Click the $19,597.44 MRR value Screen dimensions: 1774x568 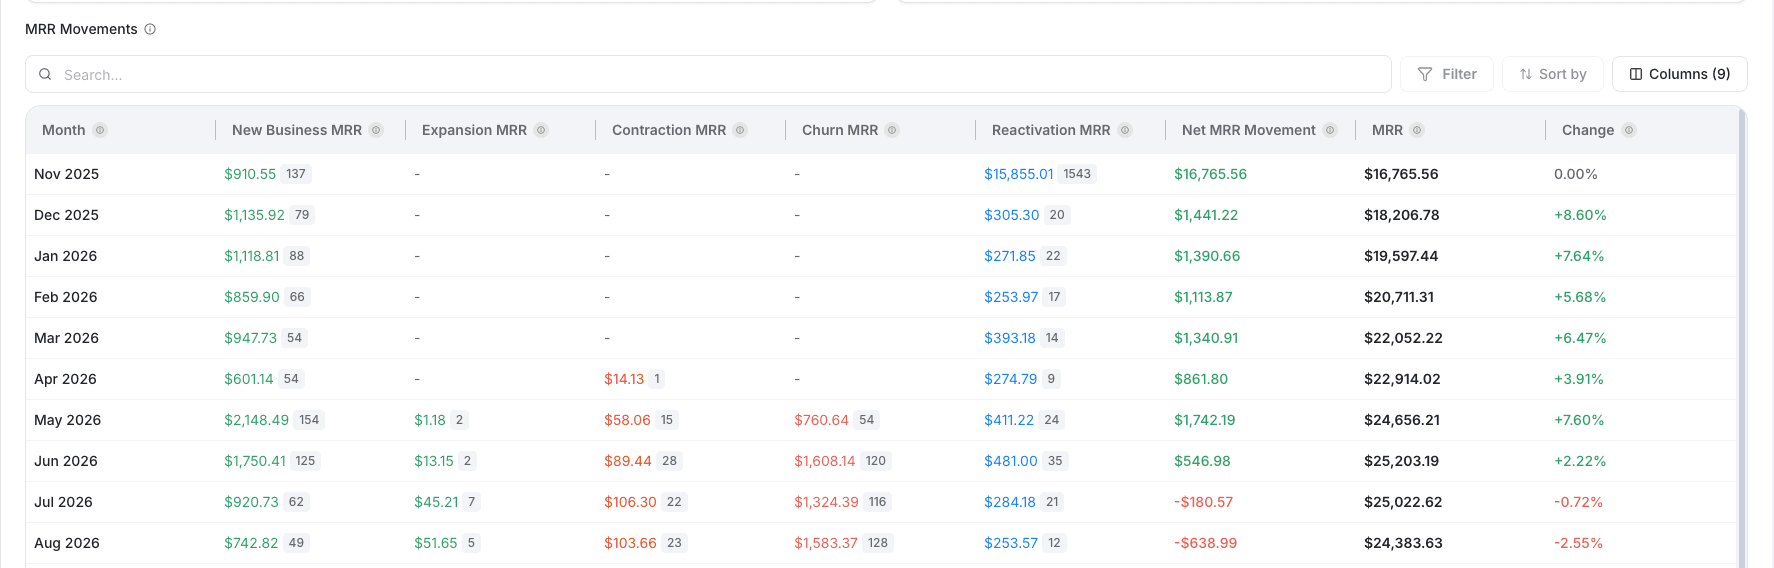tap(1401, 256)
